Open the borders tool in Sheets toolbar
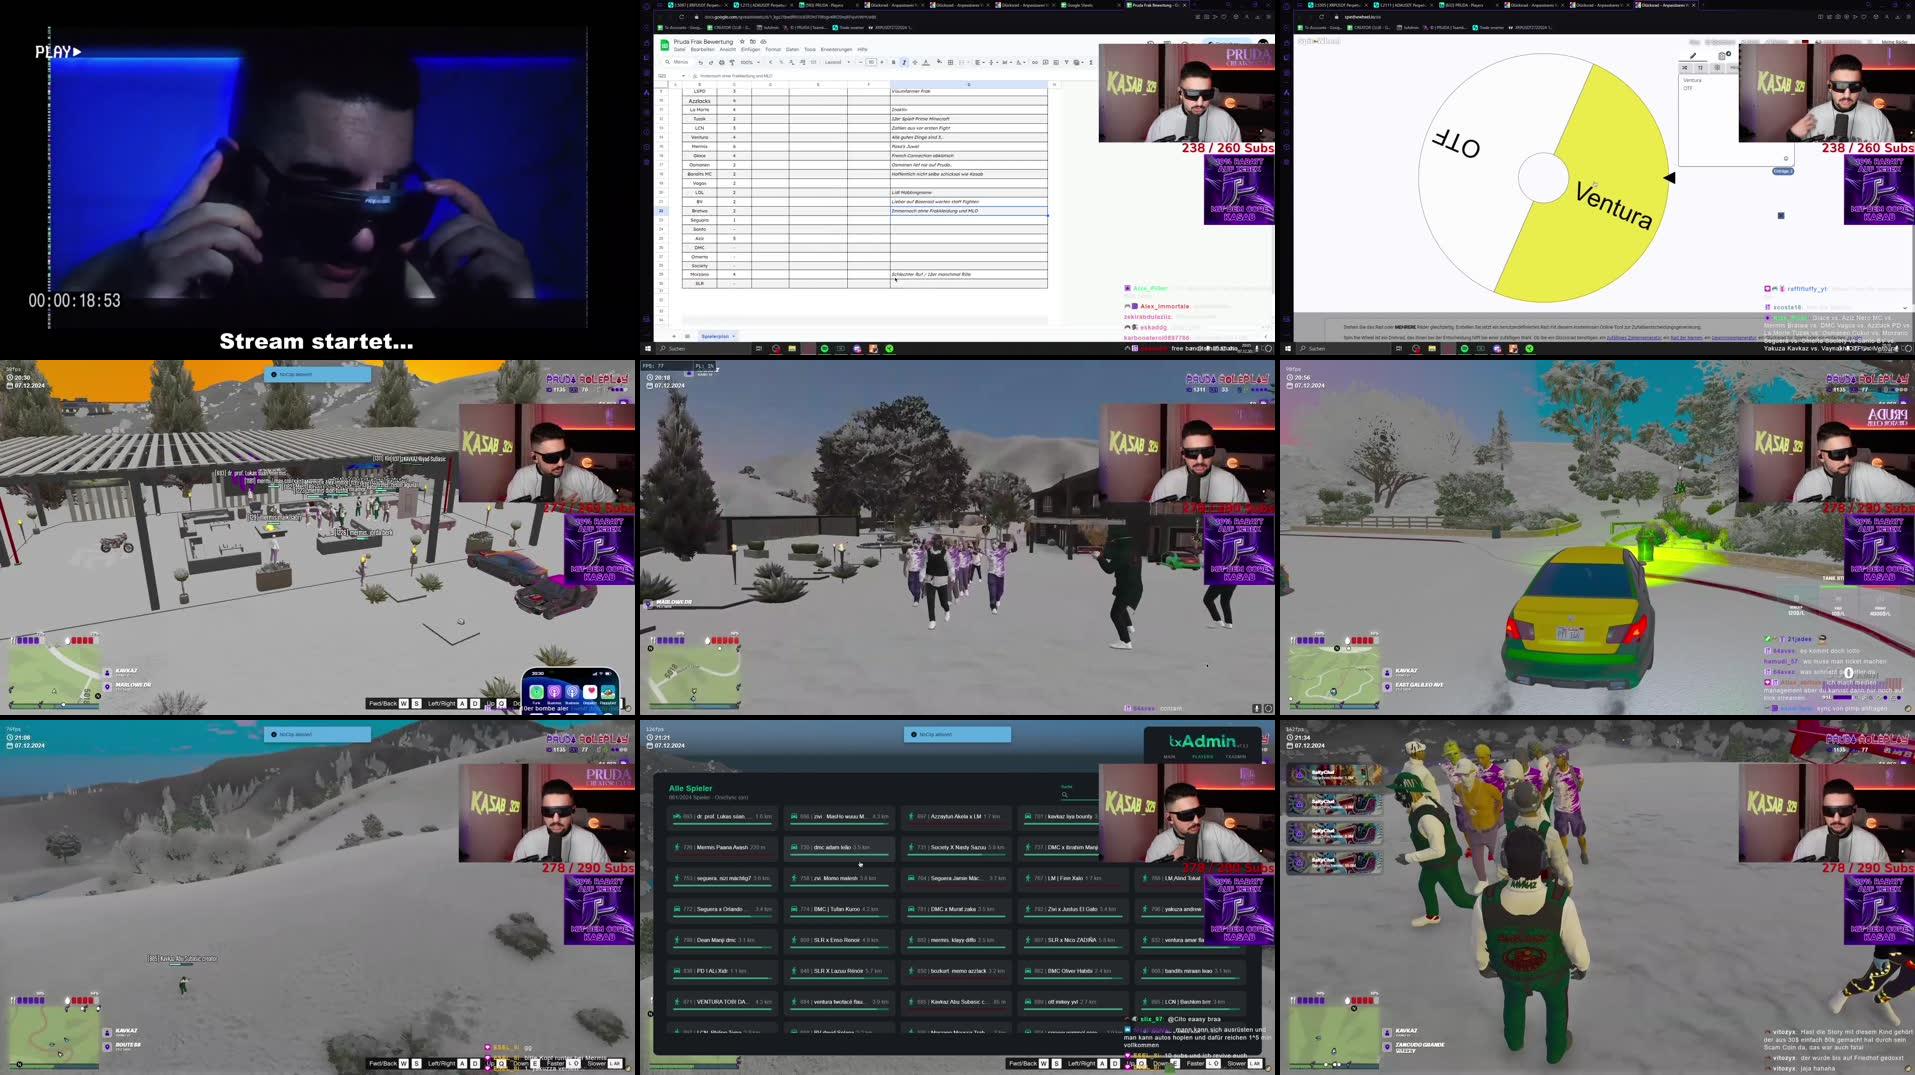 (x=950, y=62)
